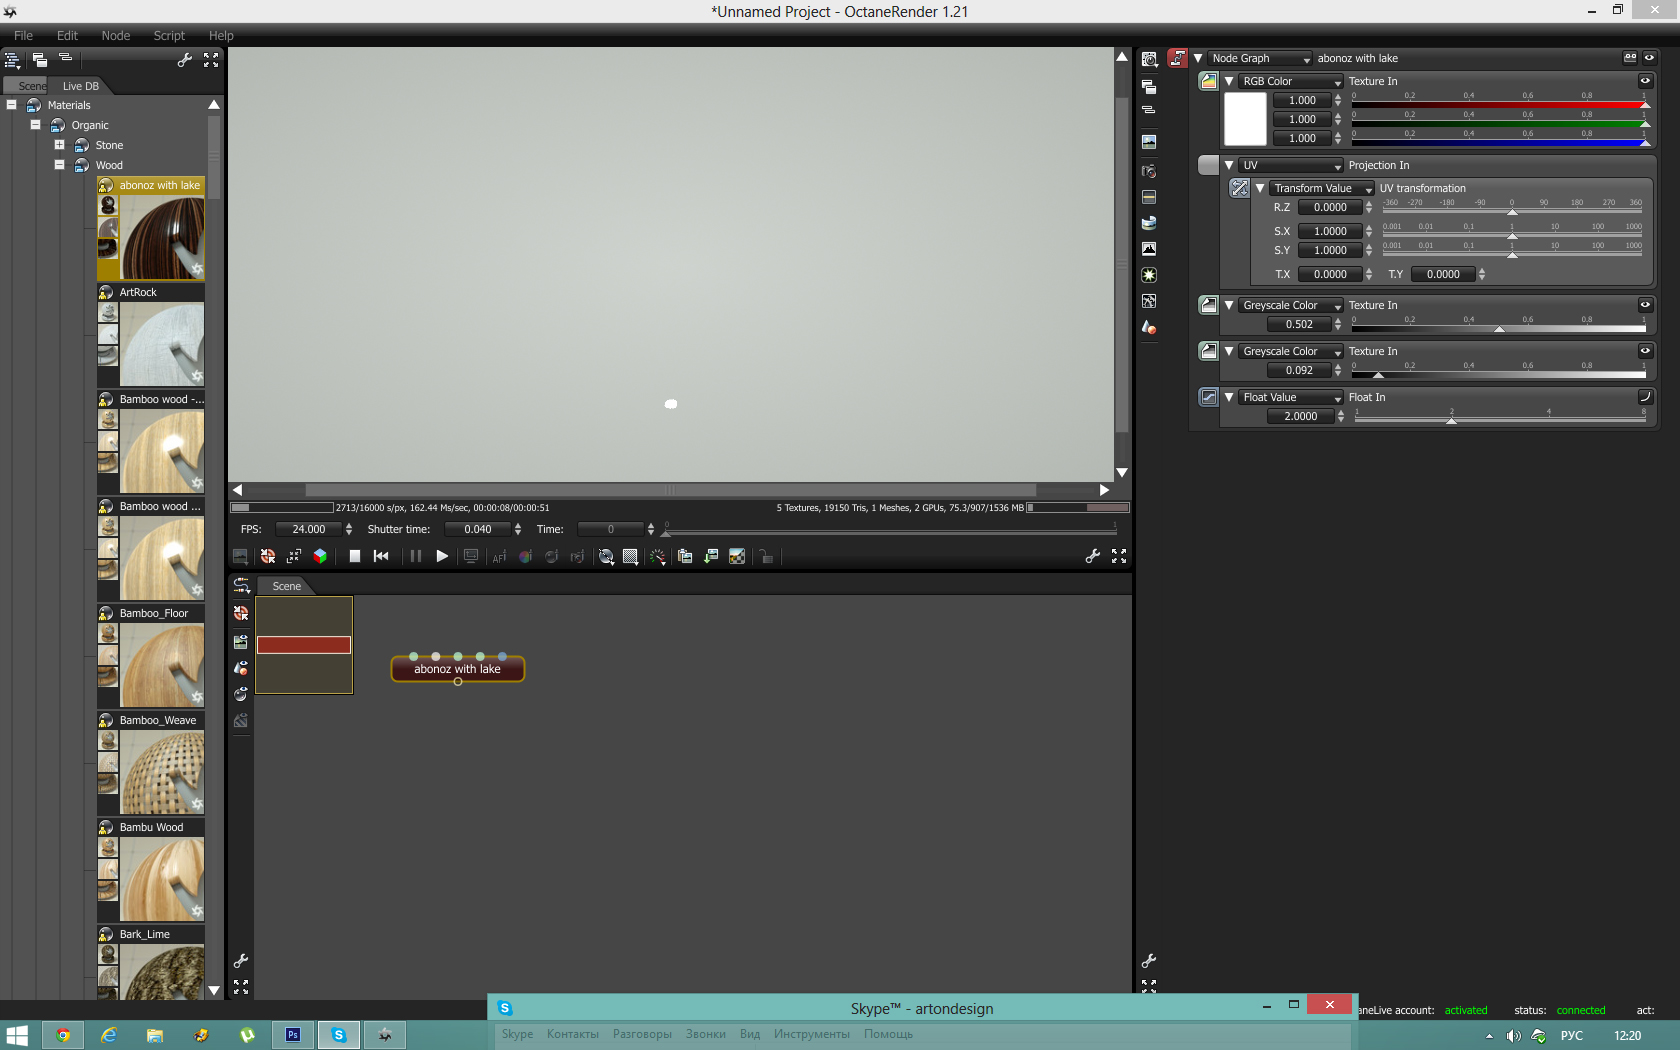The height and width of the screenshot is (1050, 1680).
Task: Toggle eye icon on the 0.502 Greyscale Color row
Action: point(1645,305)
